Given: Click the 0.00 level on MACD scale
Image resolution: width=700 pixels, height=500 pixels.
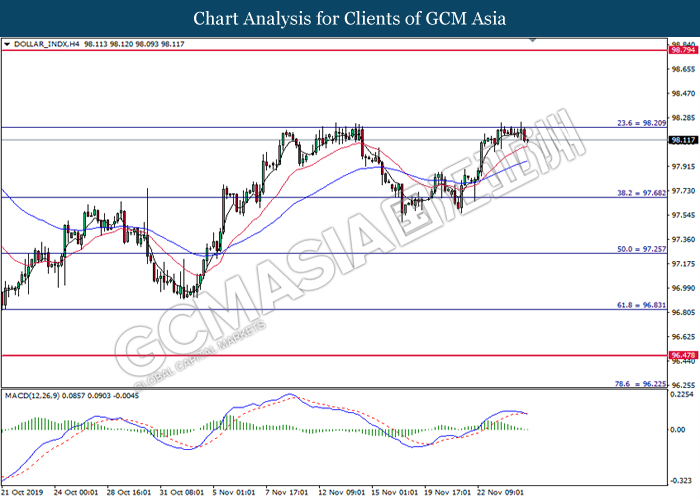Looking at the screenshot, I should coord(678,430).
